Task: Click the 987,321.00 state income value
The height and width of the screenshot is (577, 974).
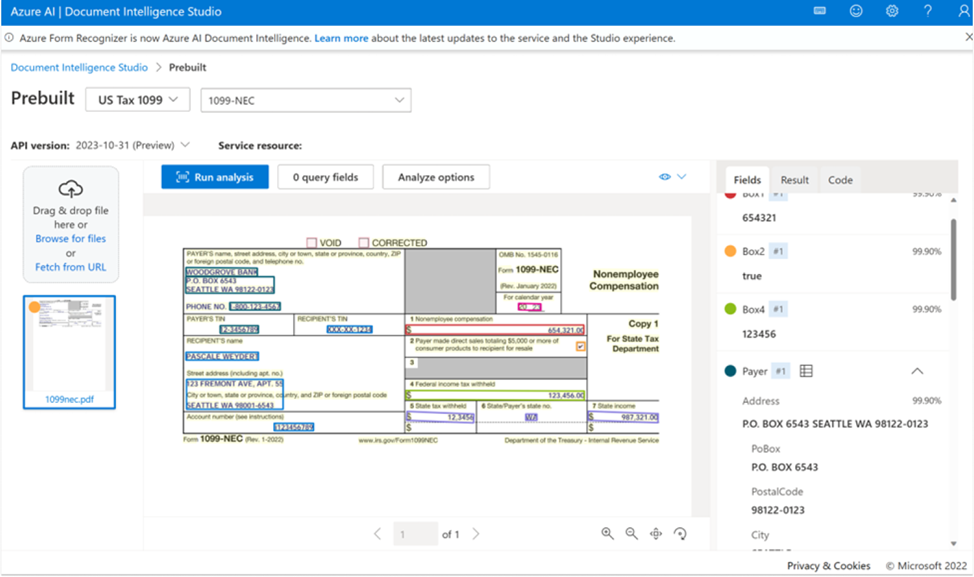Action: (x=623, y=417)
